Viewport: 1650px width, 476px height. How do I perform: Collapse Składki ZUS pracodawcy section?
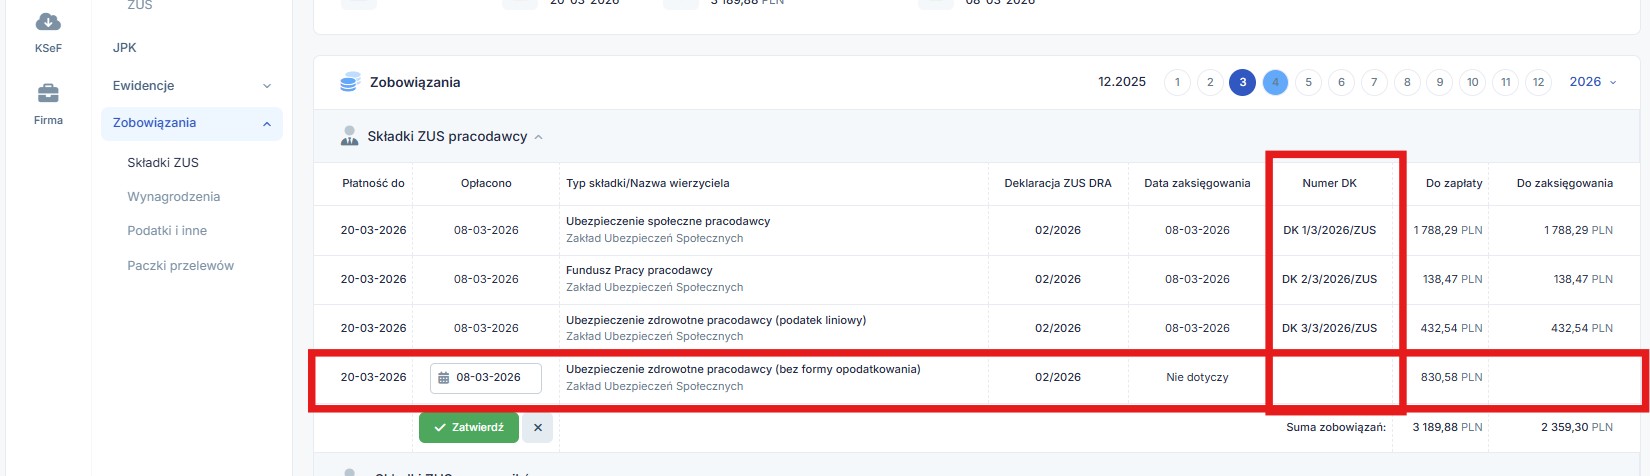tap(539, 137)
